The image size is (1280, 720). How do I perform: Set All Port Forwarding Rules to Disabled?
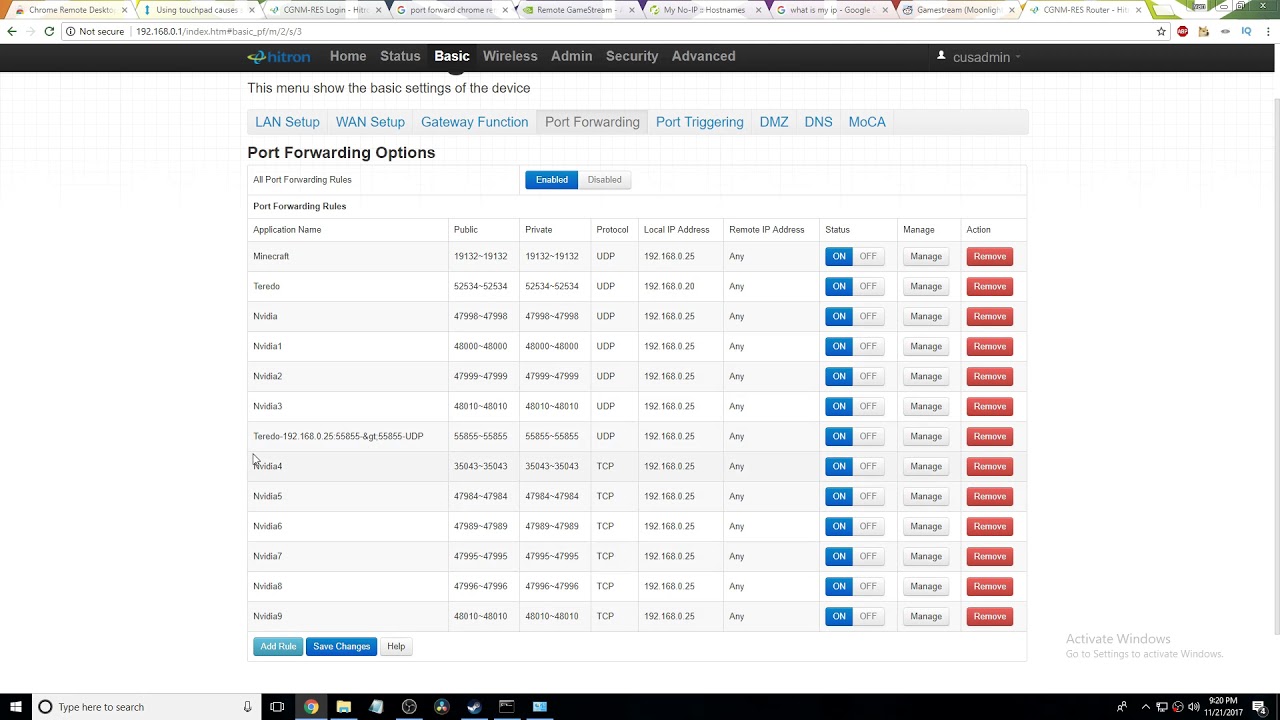coord(604,180)
